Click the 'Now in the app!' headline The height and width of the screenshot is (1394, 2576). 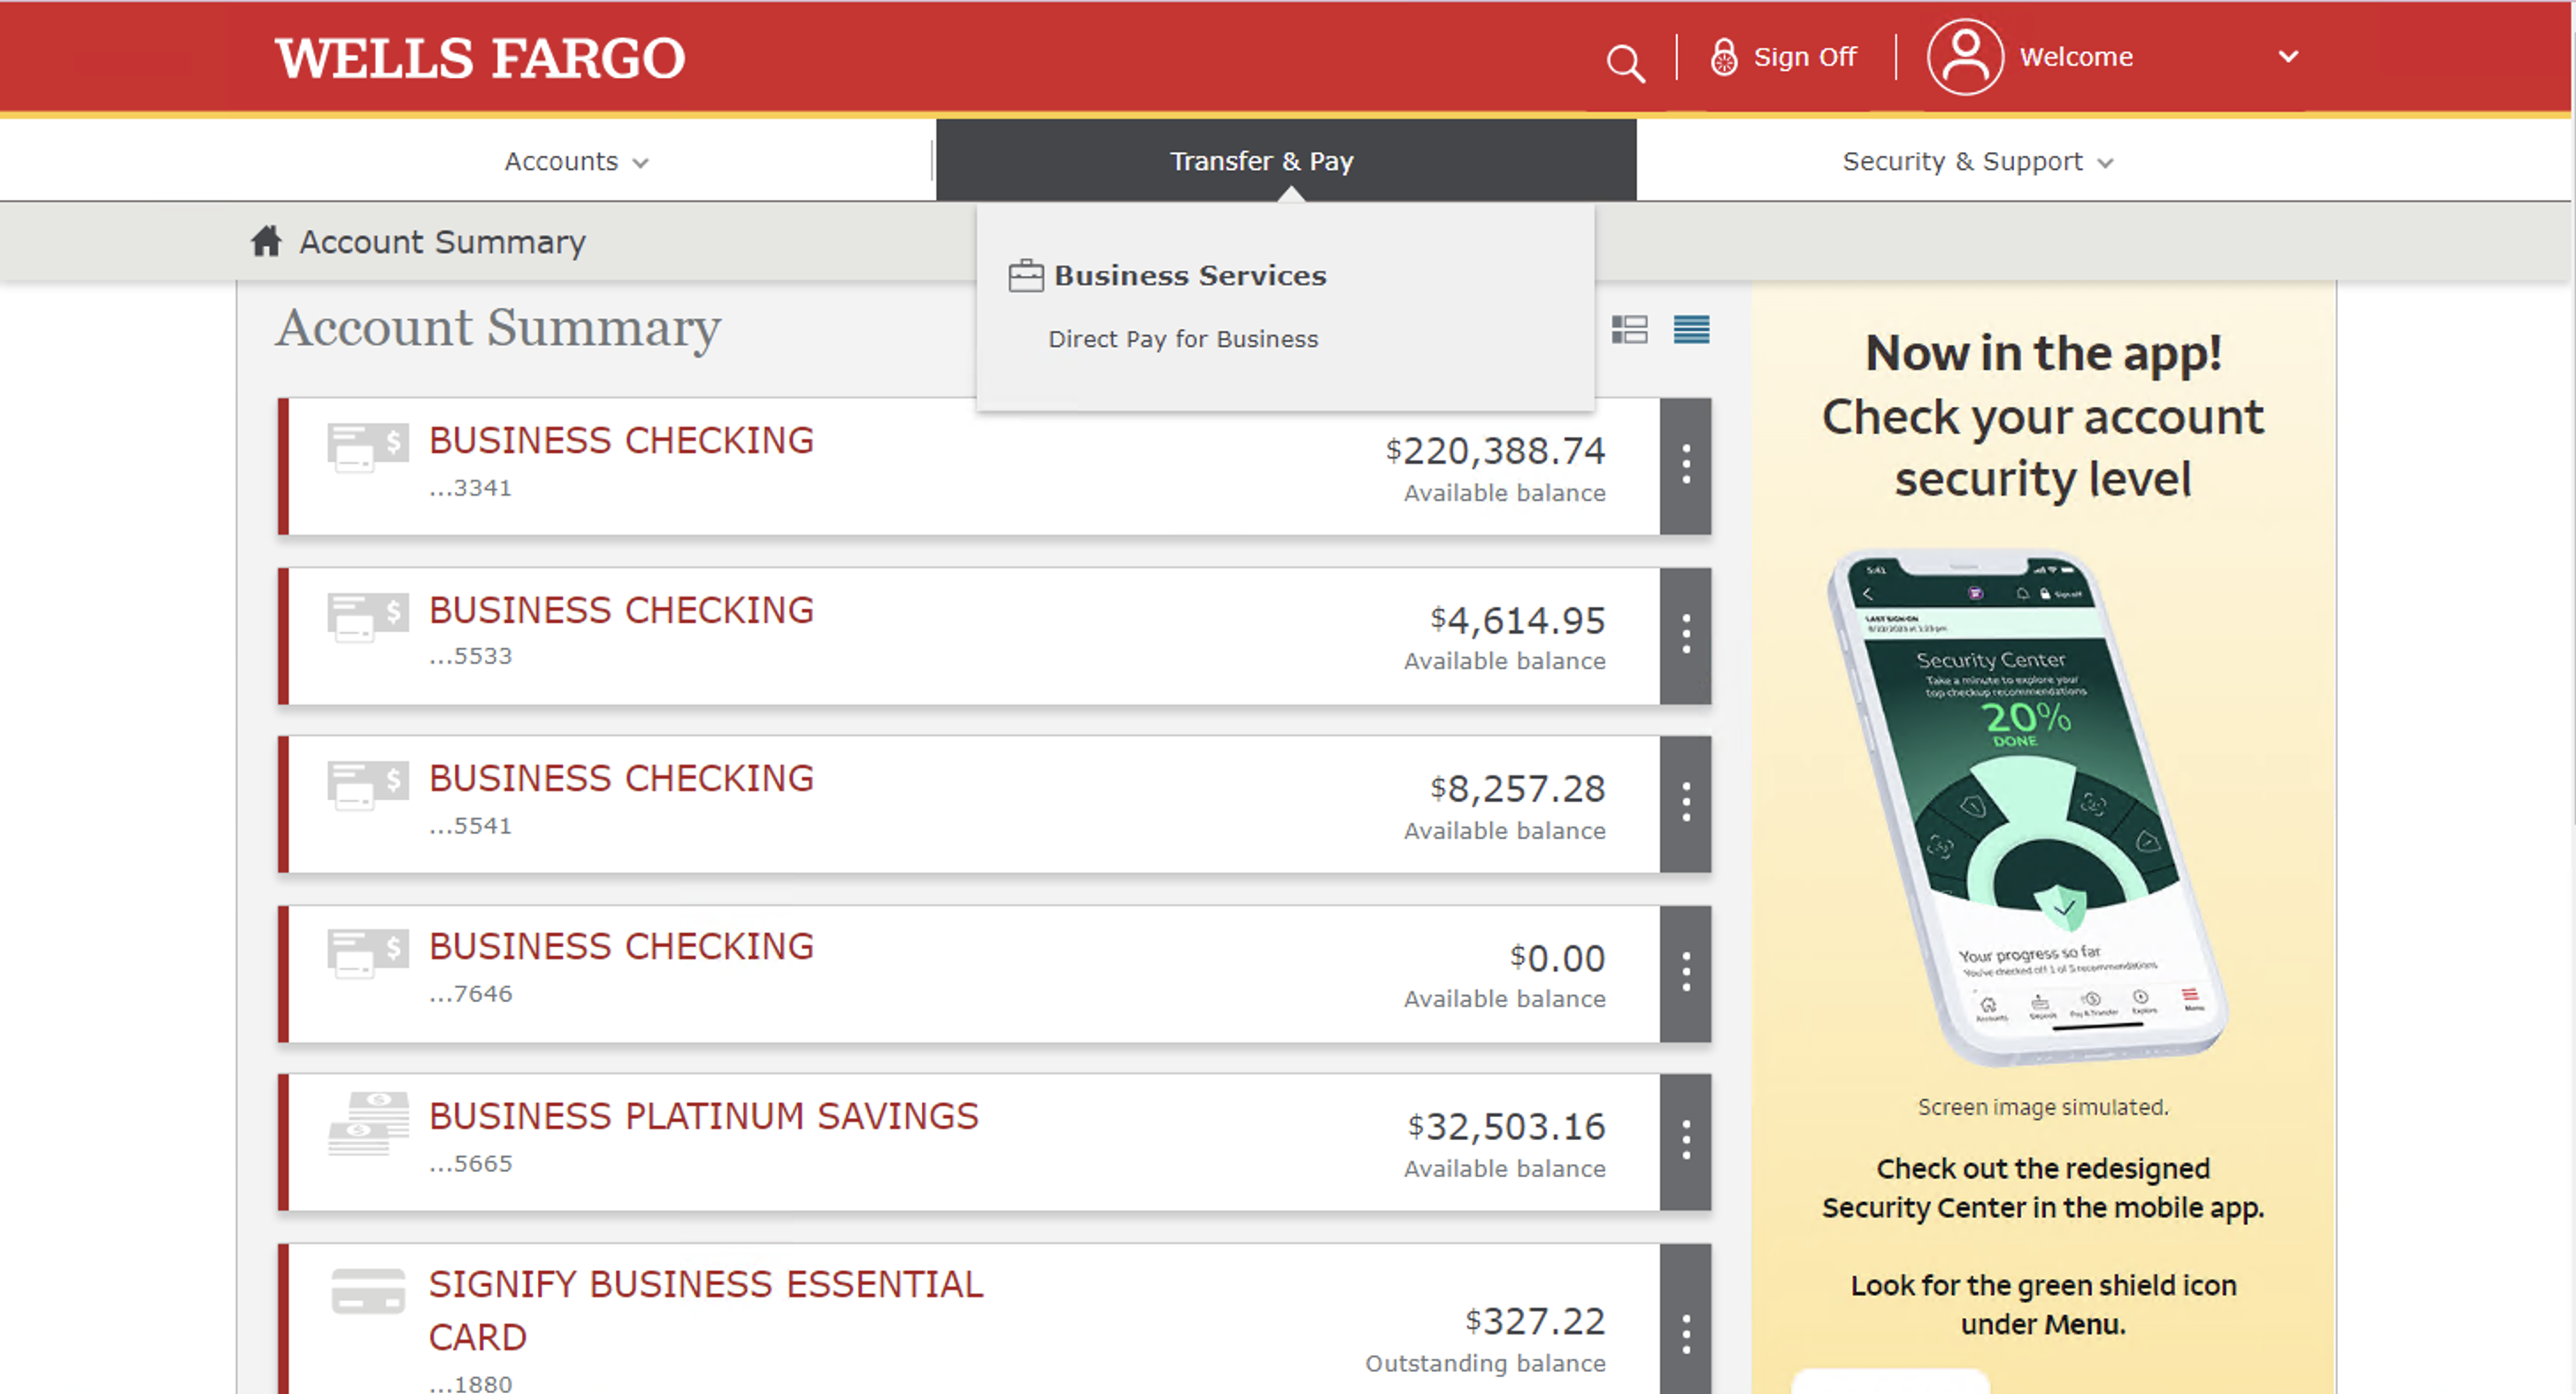[x=2043, y=353]
